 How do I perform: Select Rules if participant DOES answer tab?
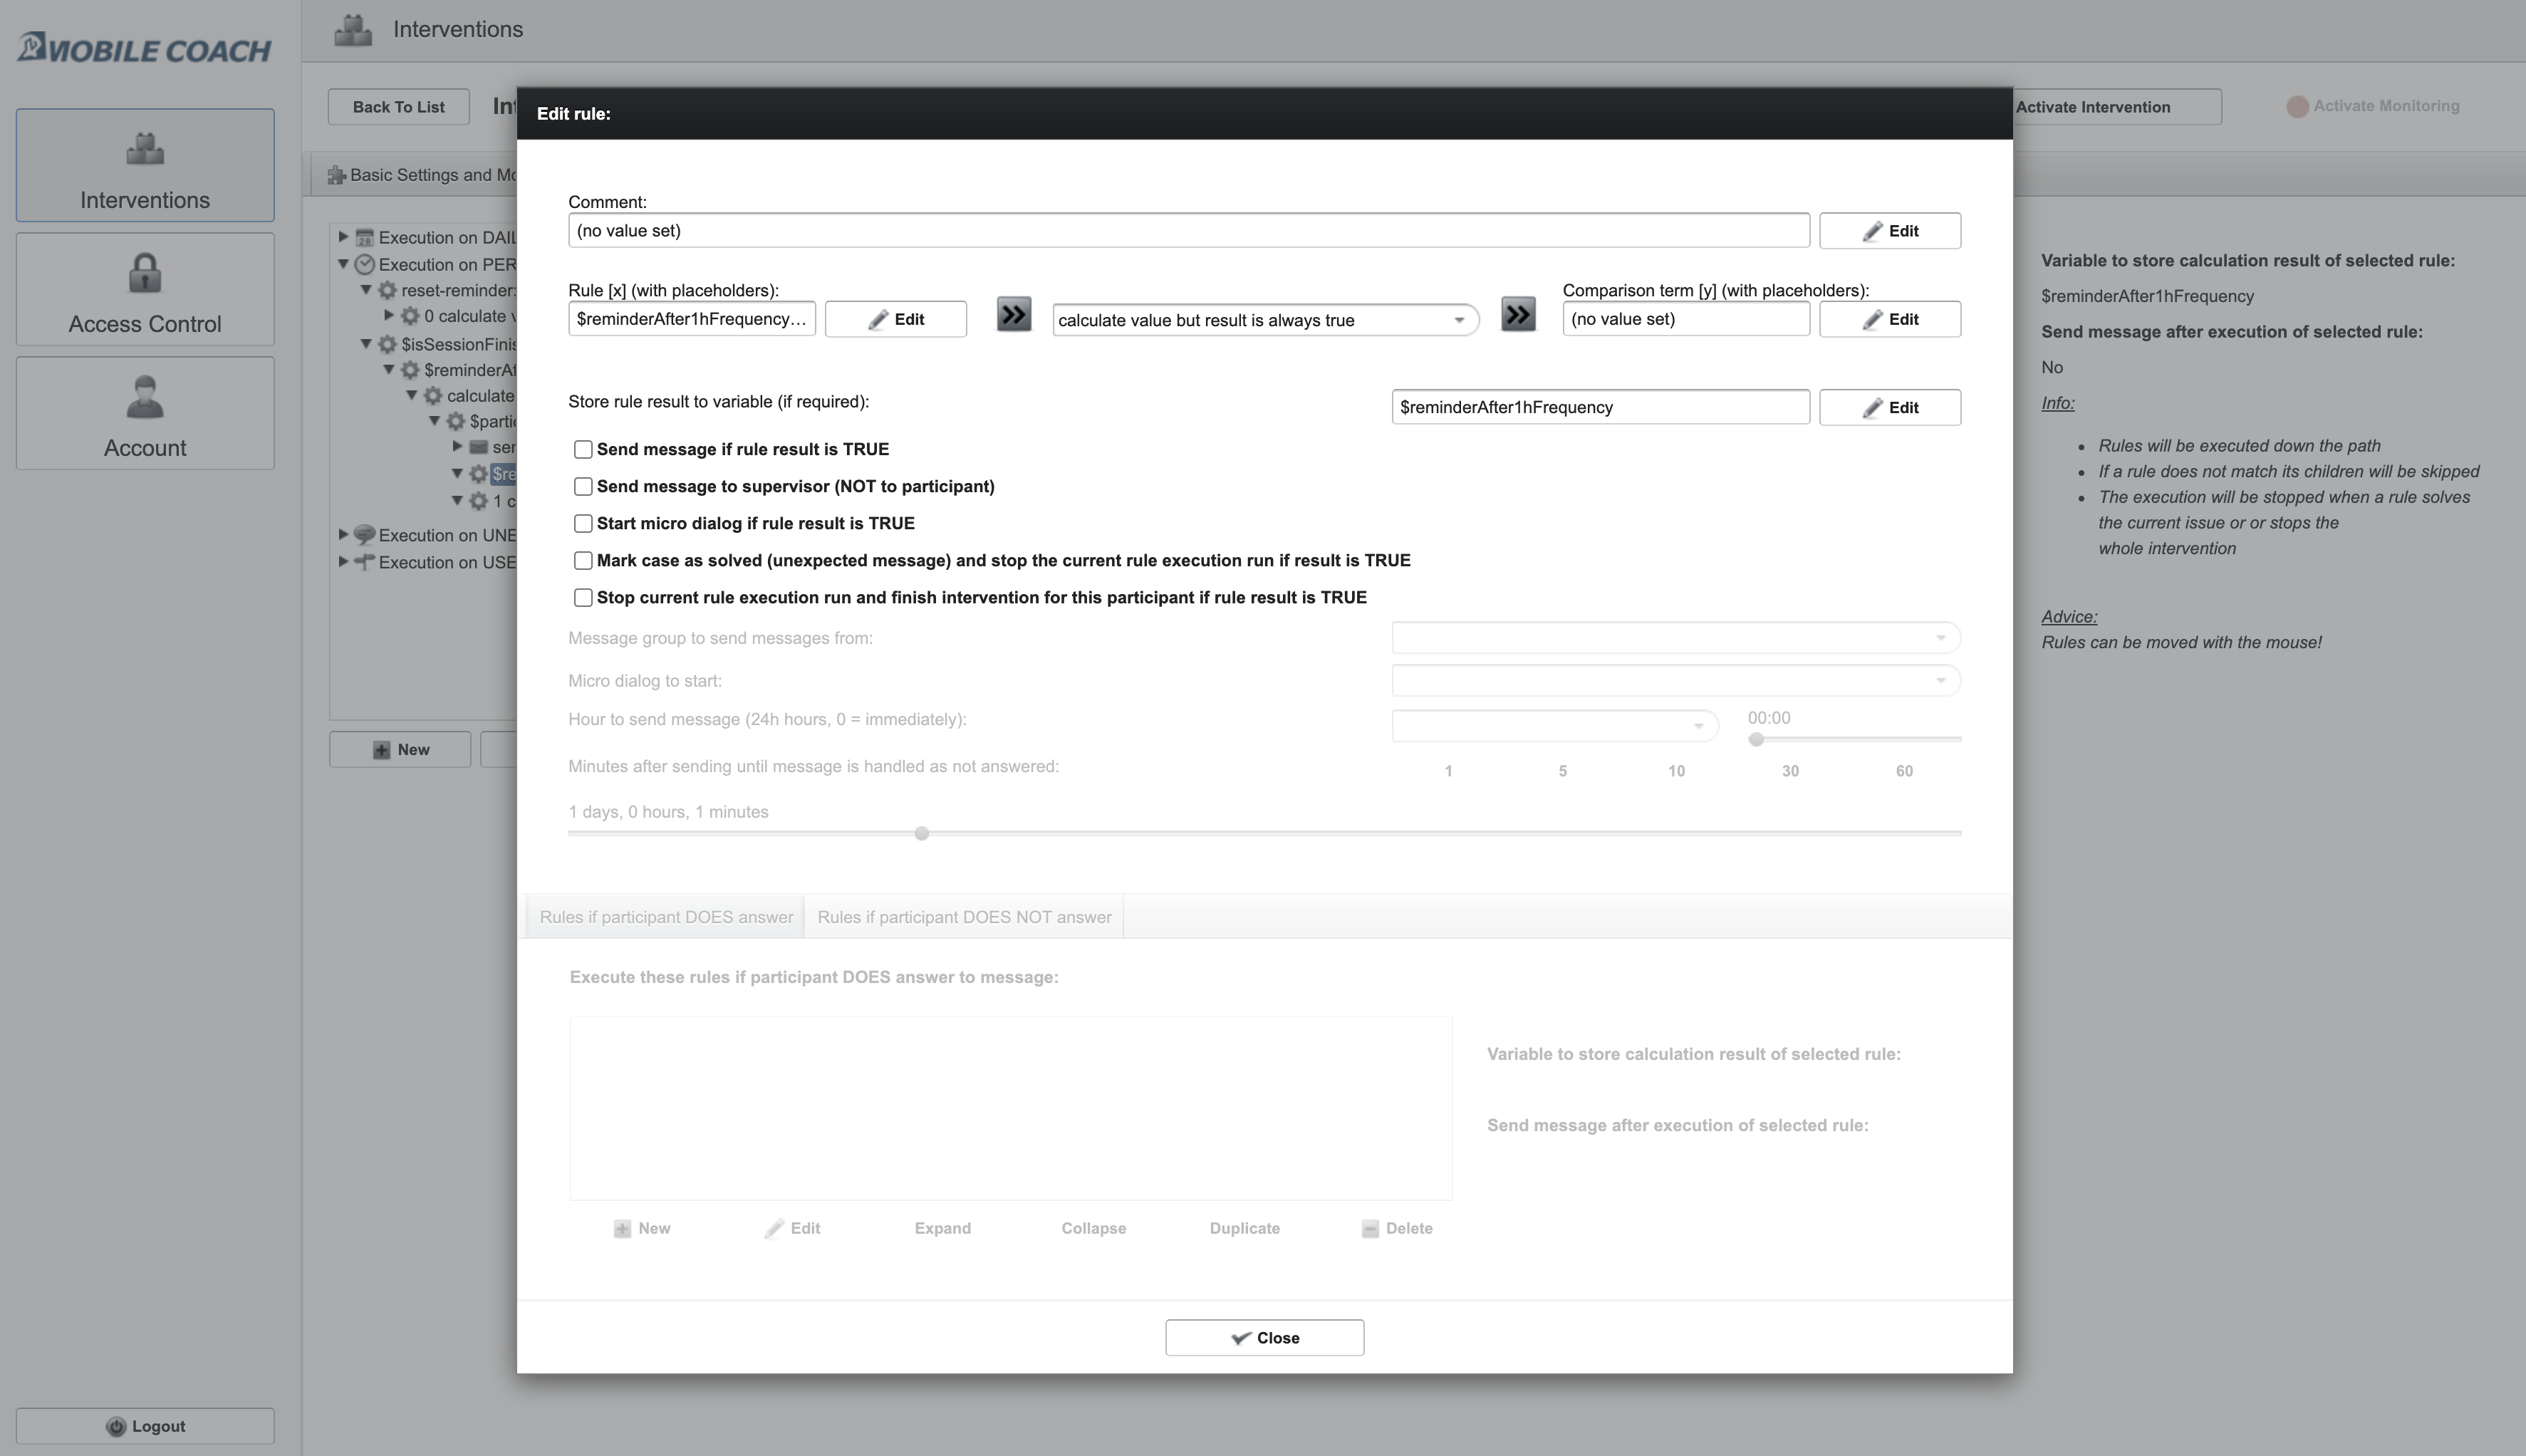point(665,916)
